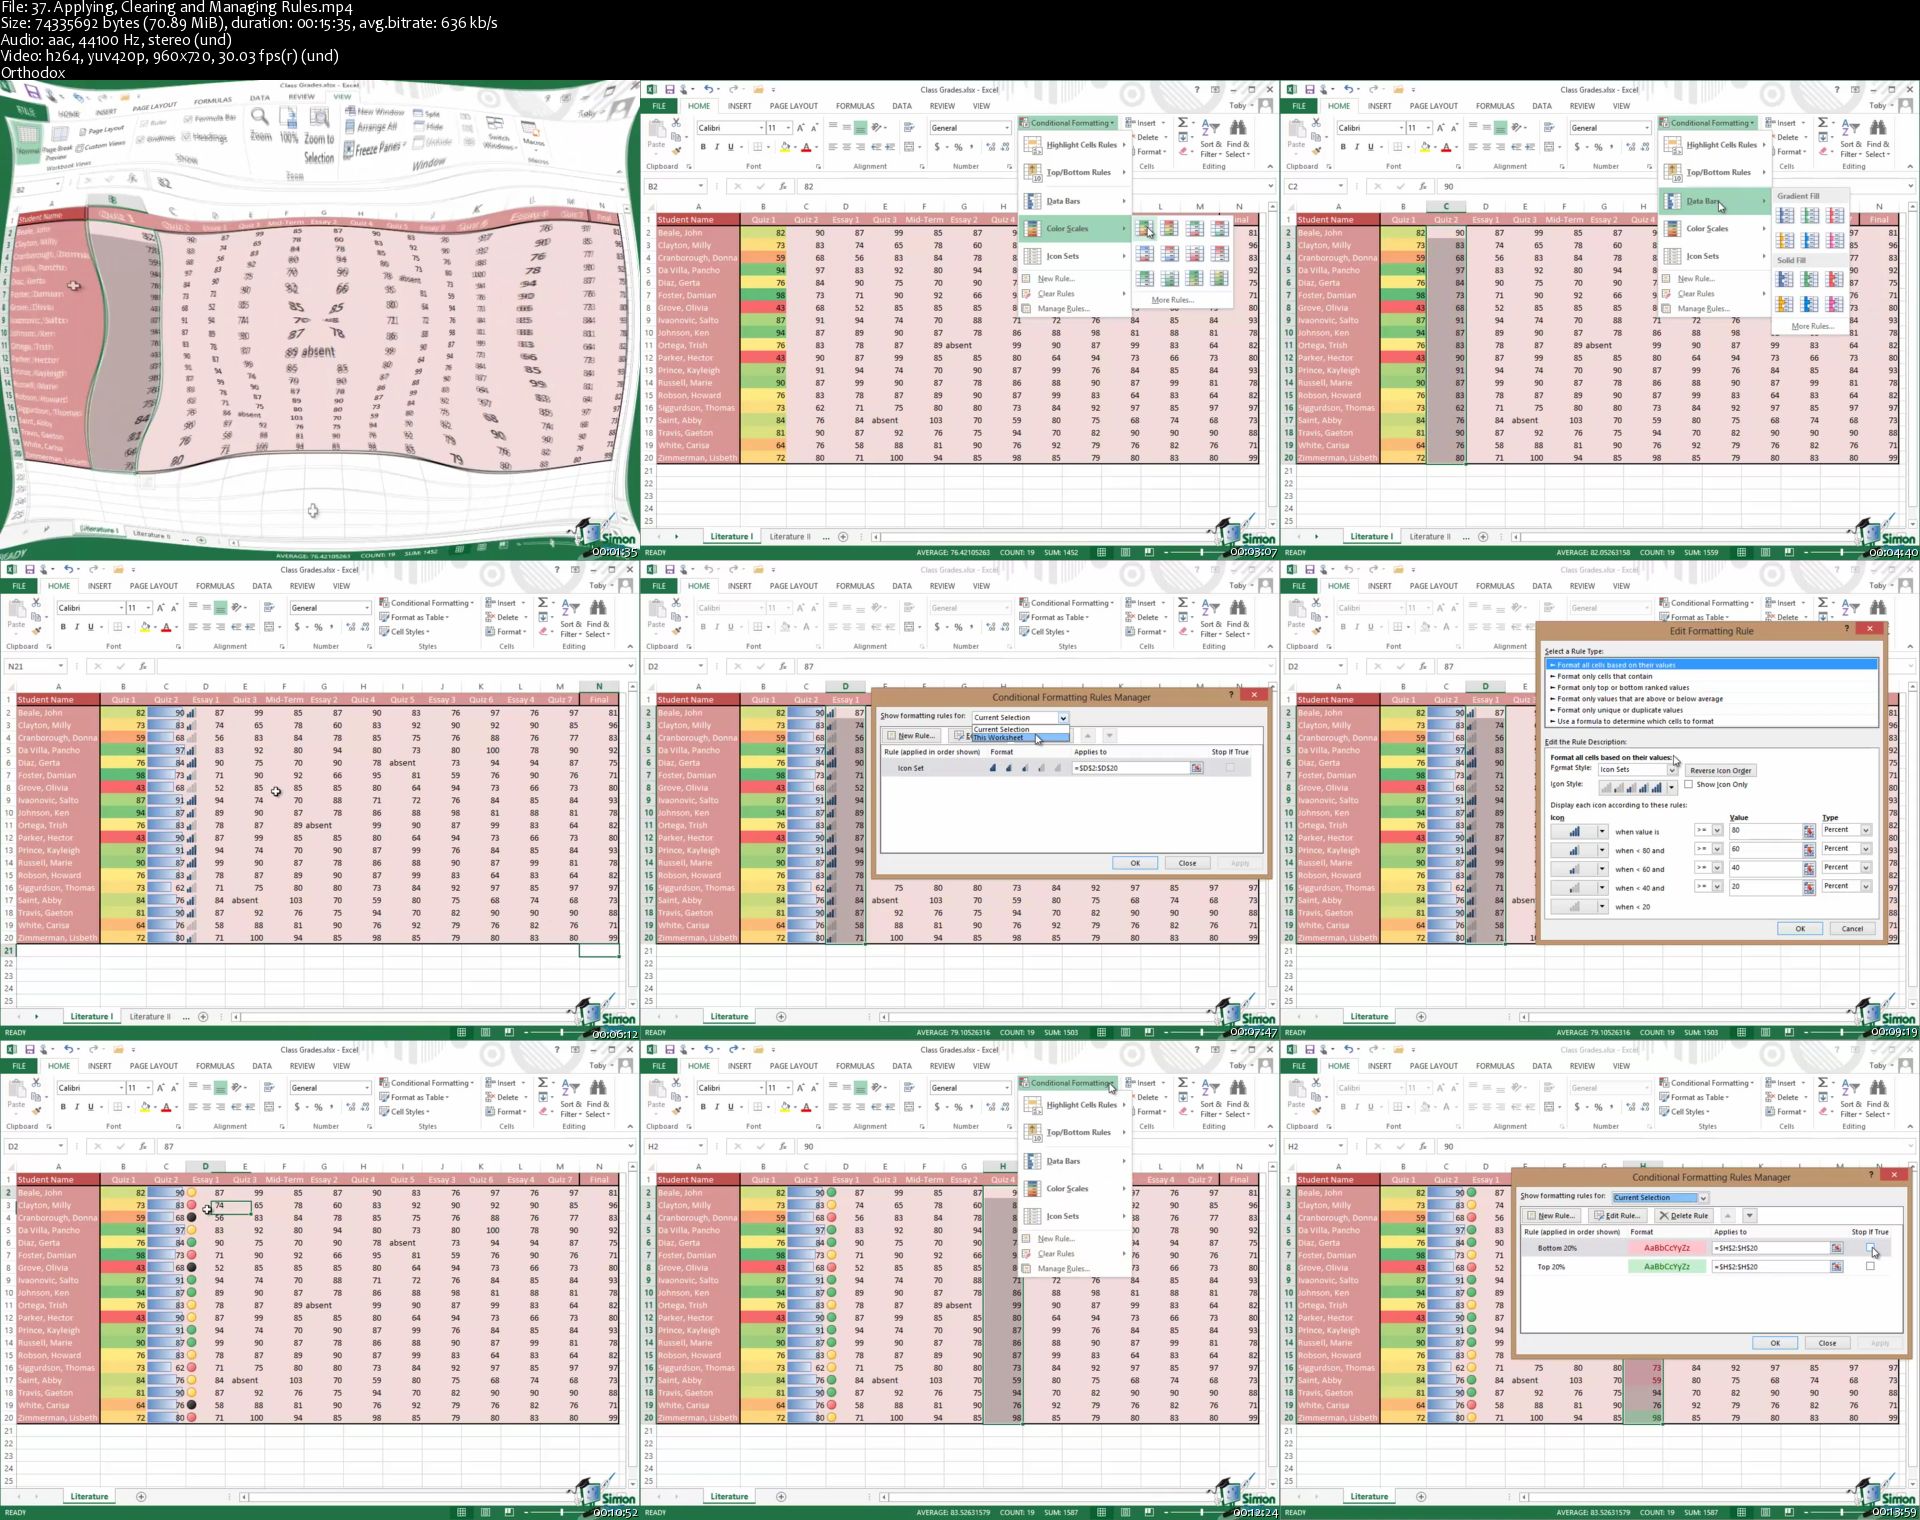The width and height of the screenshot is (1920, 1520).
Task: Pick the first green-yellow-red color scale thumbnail
Action: coord(1145,229)
